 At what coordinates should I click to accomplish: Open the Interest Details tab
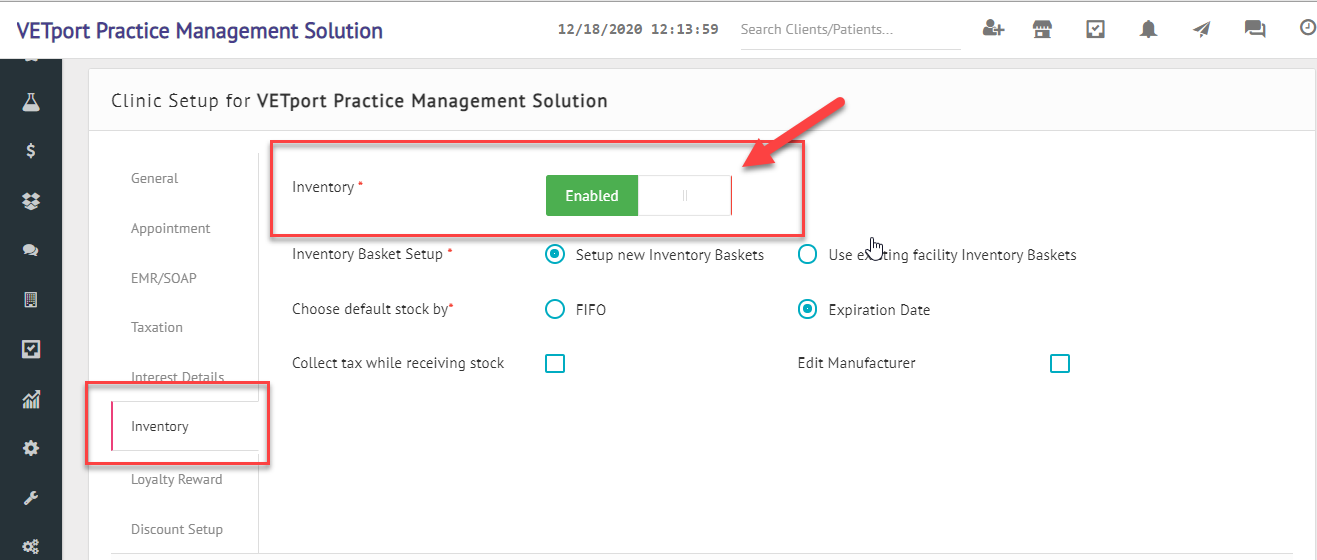(x=178, y=377)
